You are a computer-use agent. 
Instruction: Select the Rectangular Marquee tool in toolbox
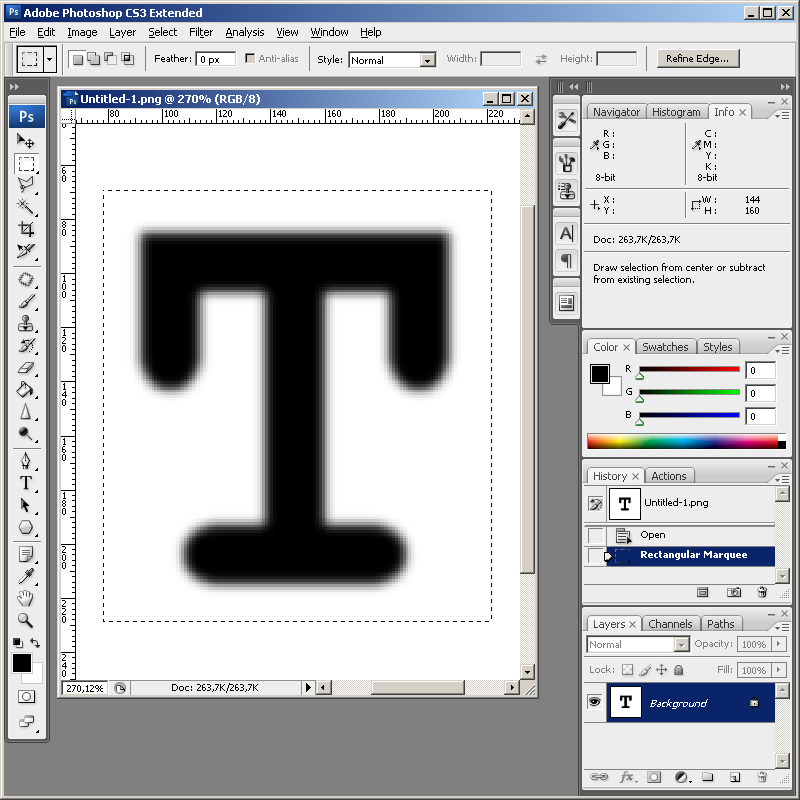click(26, 164)
